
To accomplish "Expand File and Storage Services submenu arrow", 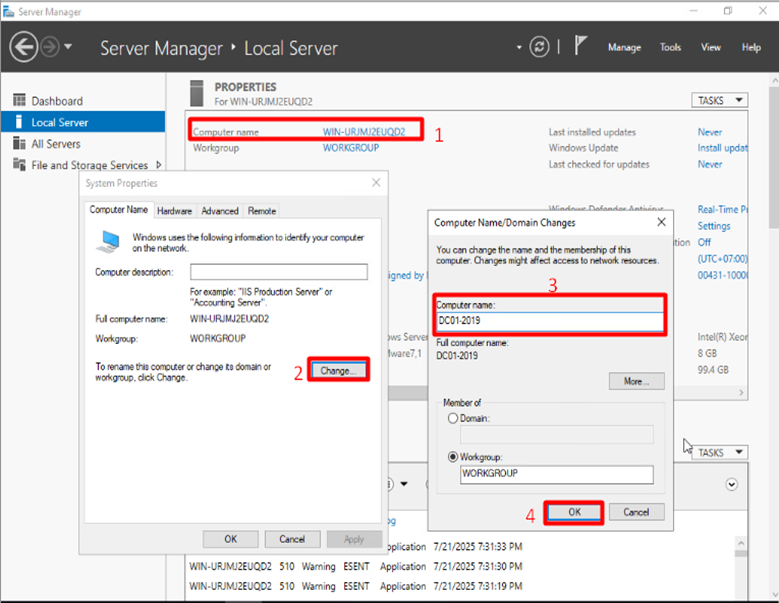I will [x=158, y=165].
